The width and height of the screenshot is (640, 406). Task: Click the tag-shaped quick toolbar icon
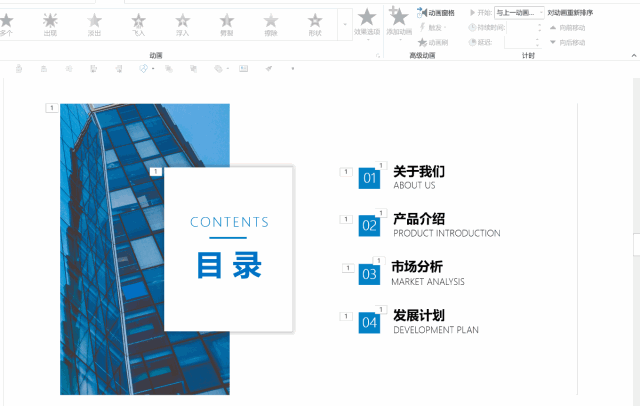point(218,69)
